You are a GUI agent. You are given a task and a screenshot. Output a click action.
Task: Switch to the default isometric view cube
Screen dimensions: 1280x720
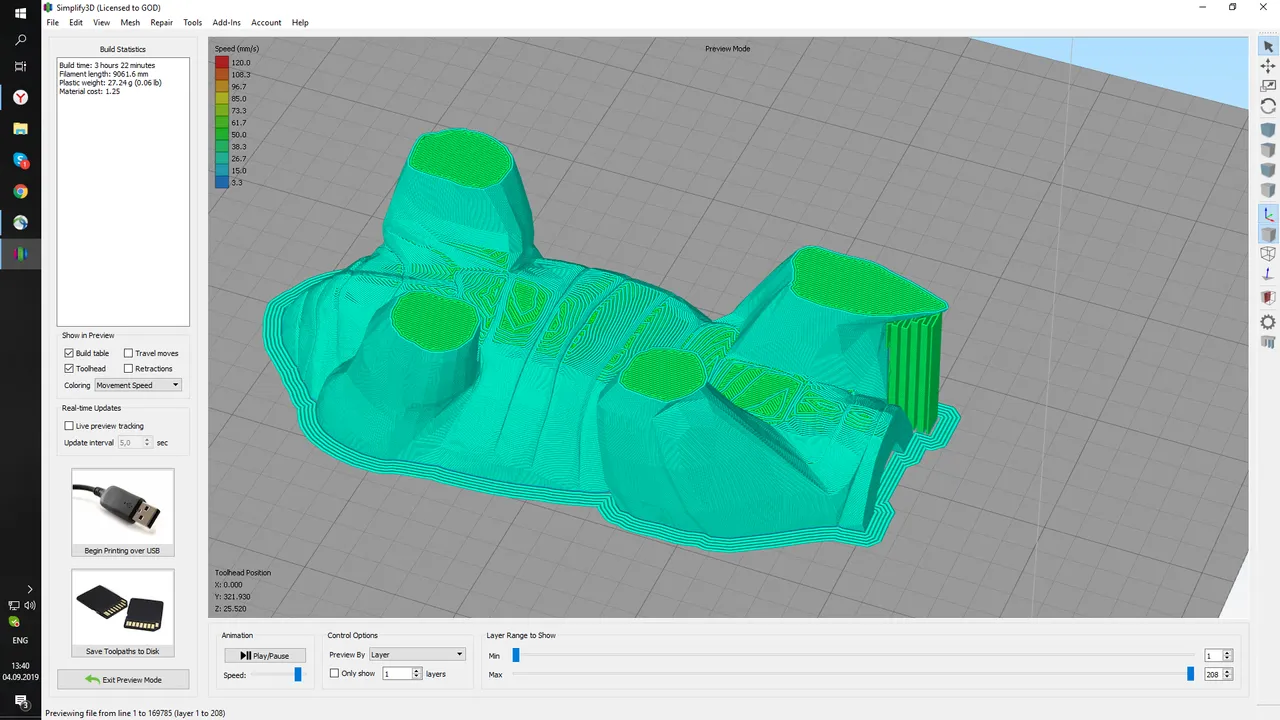[1268, 130]
